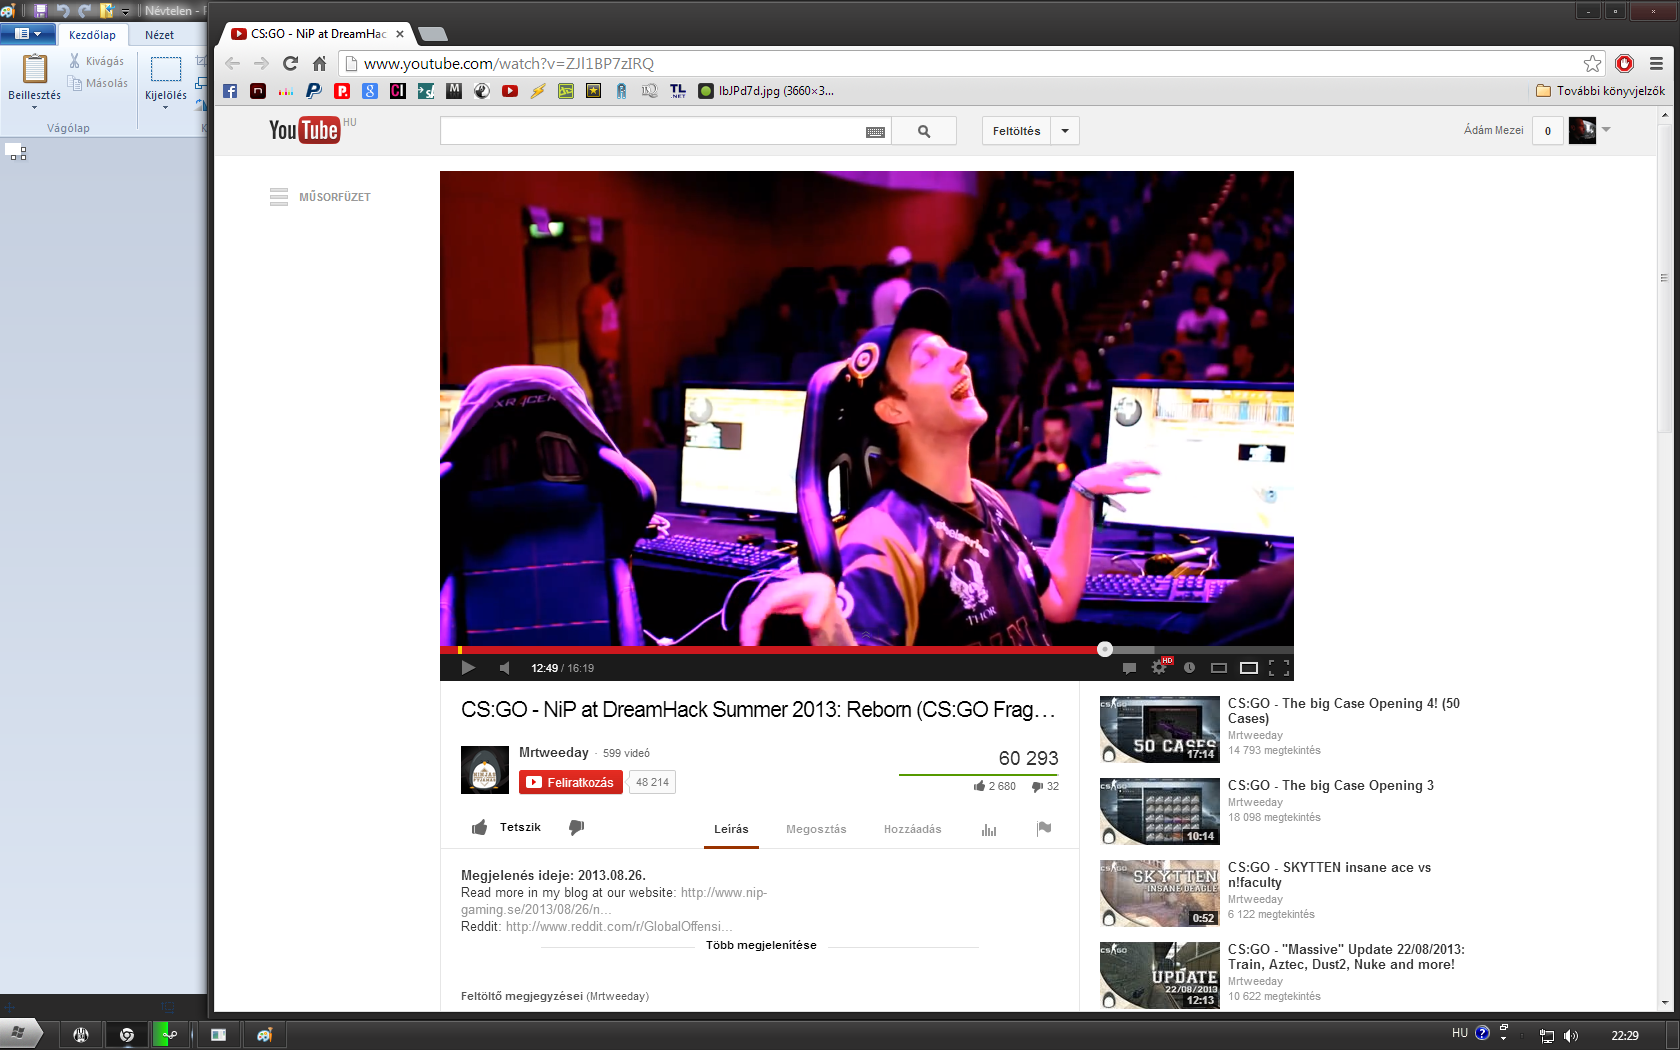Screen dimensions: 1680x1050
Task: Open the Mrtweeday channel link
Action: point(553,753)
